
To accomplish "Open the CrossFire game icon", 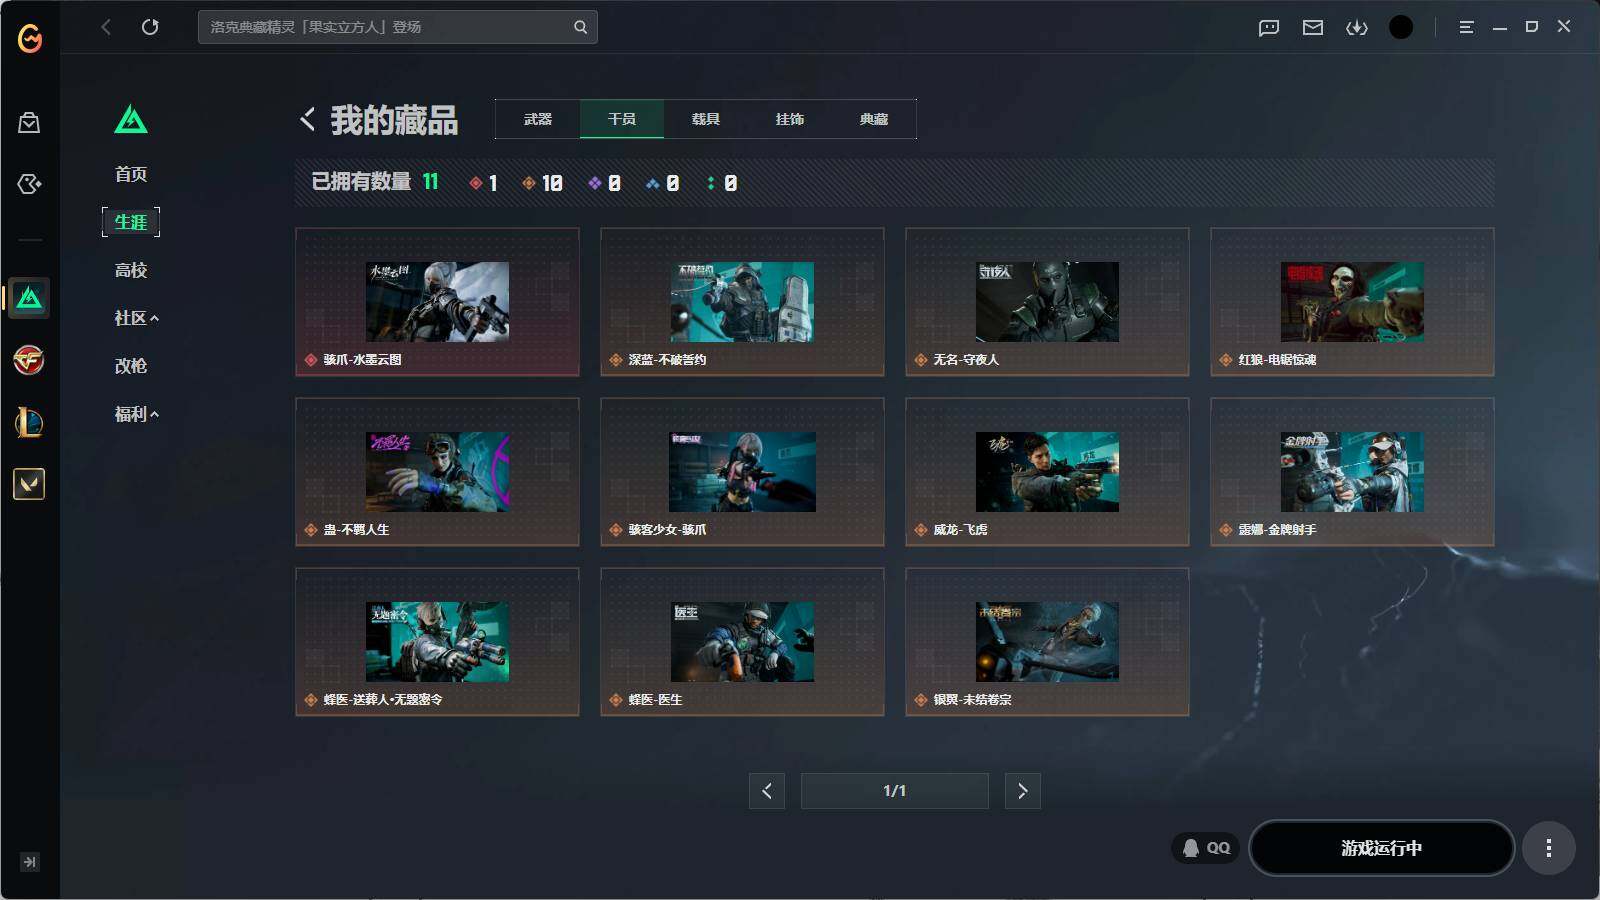I will 29,360.
